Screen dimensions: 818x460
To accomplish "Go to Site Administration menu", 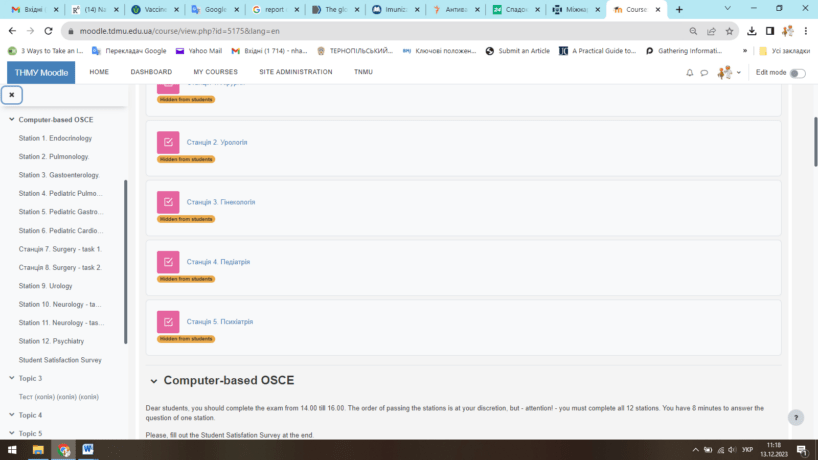I will click(x=295, y=72).
